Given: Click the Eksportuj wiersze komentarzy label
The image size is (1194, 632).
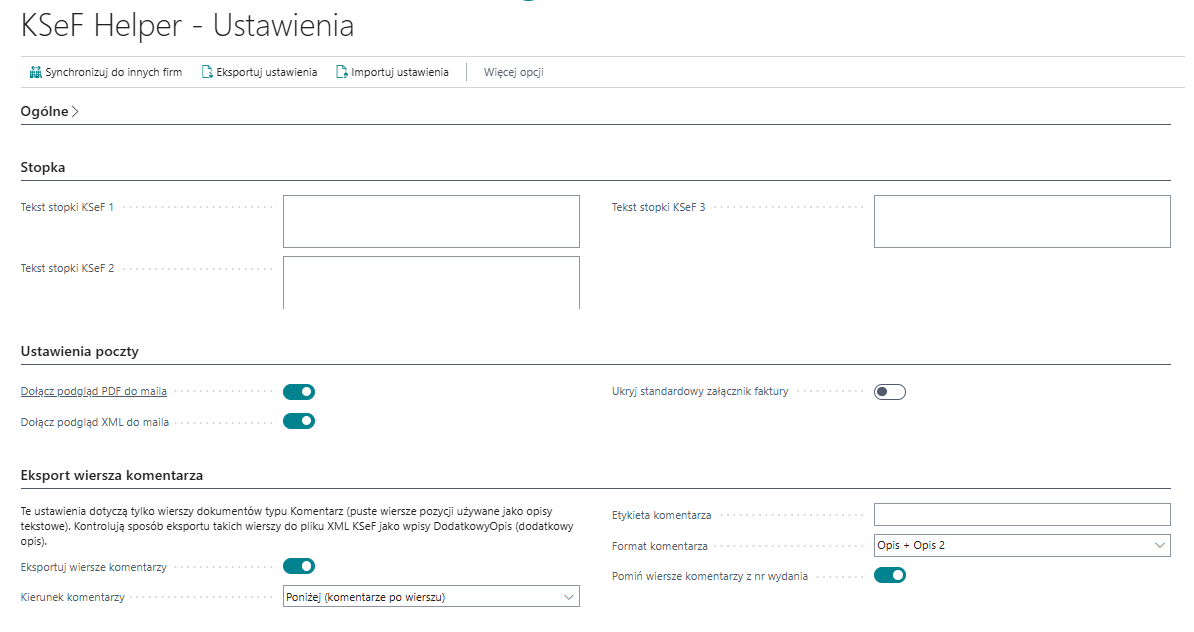Looking at the screenshot, I should click(94, 567).
